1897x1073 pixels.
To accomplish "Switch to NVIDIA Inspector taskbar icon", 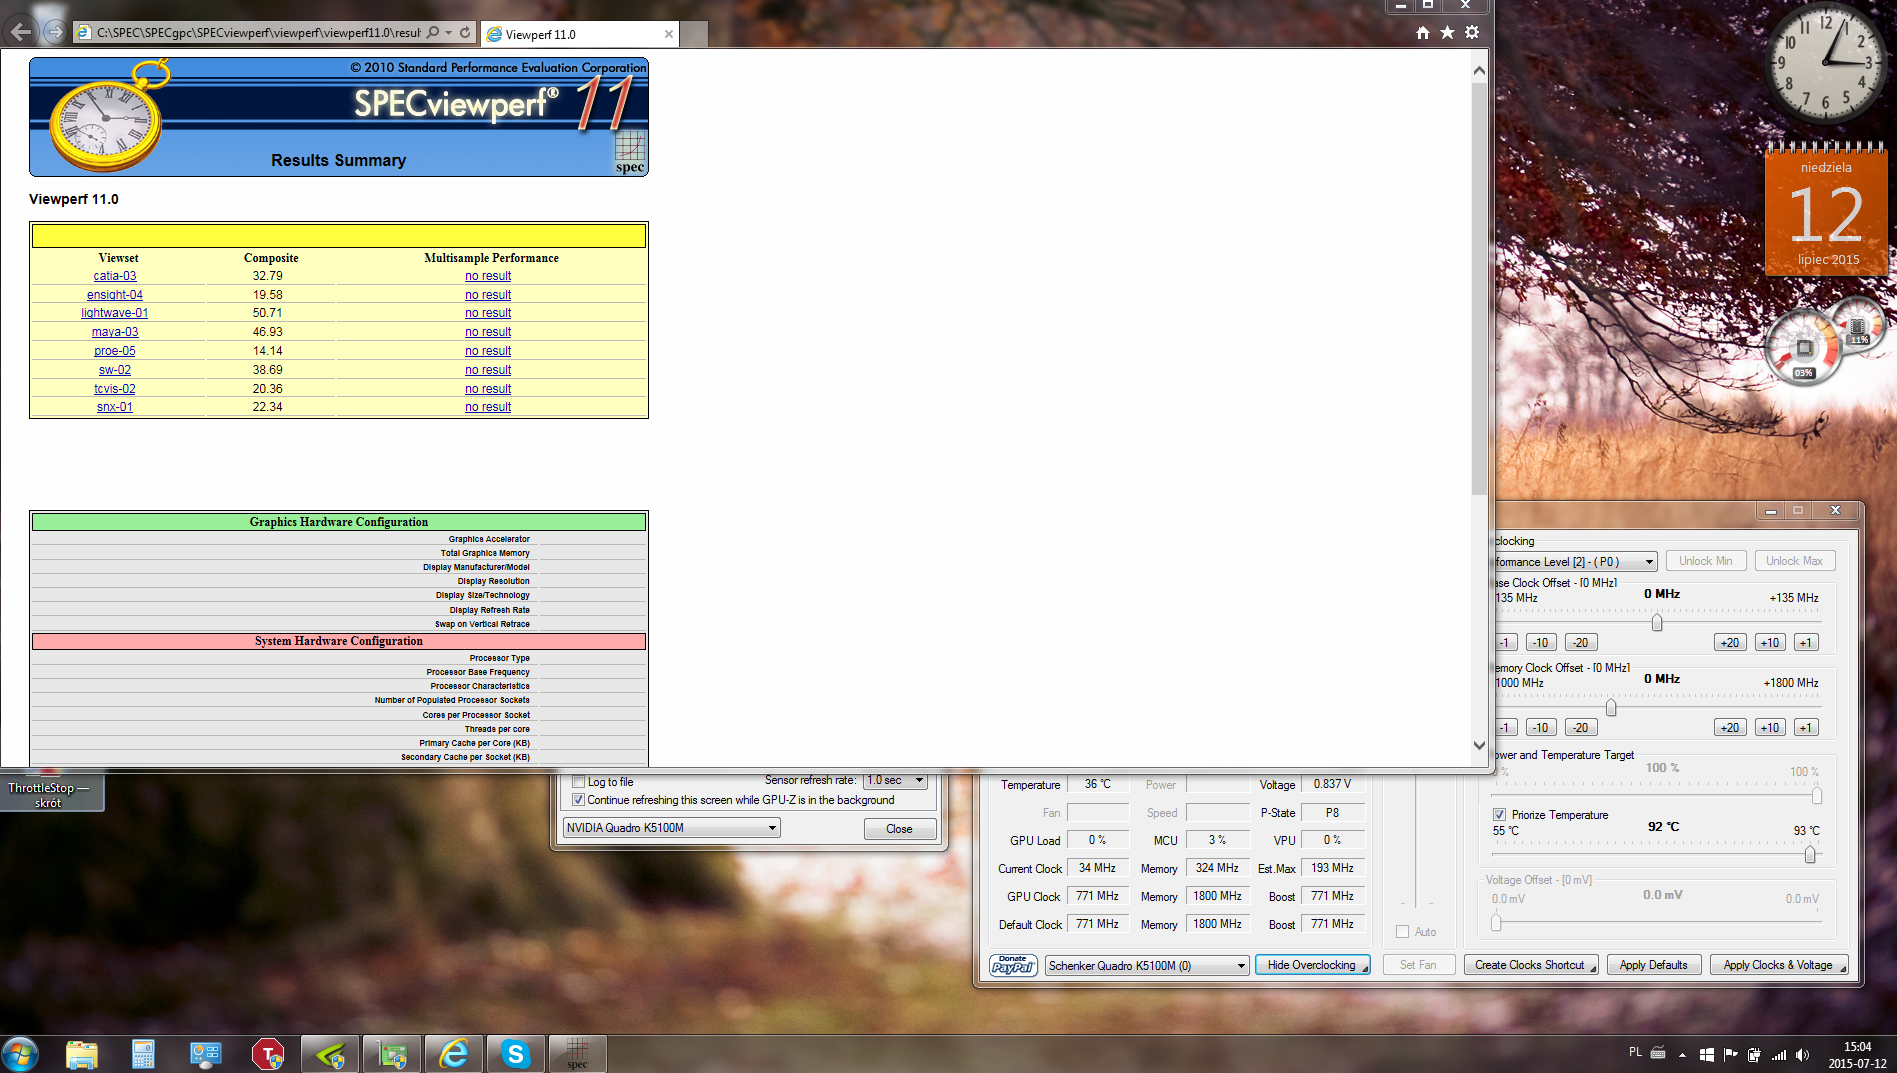I will (330, 1054).
